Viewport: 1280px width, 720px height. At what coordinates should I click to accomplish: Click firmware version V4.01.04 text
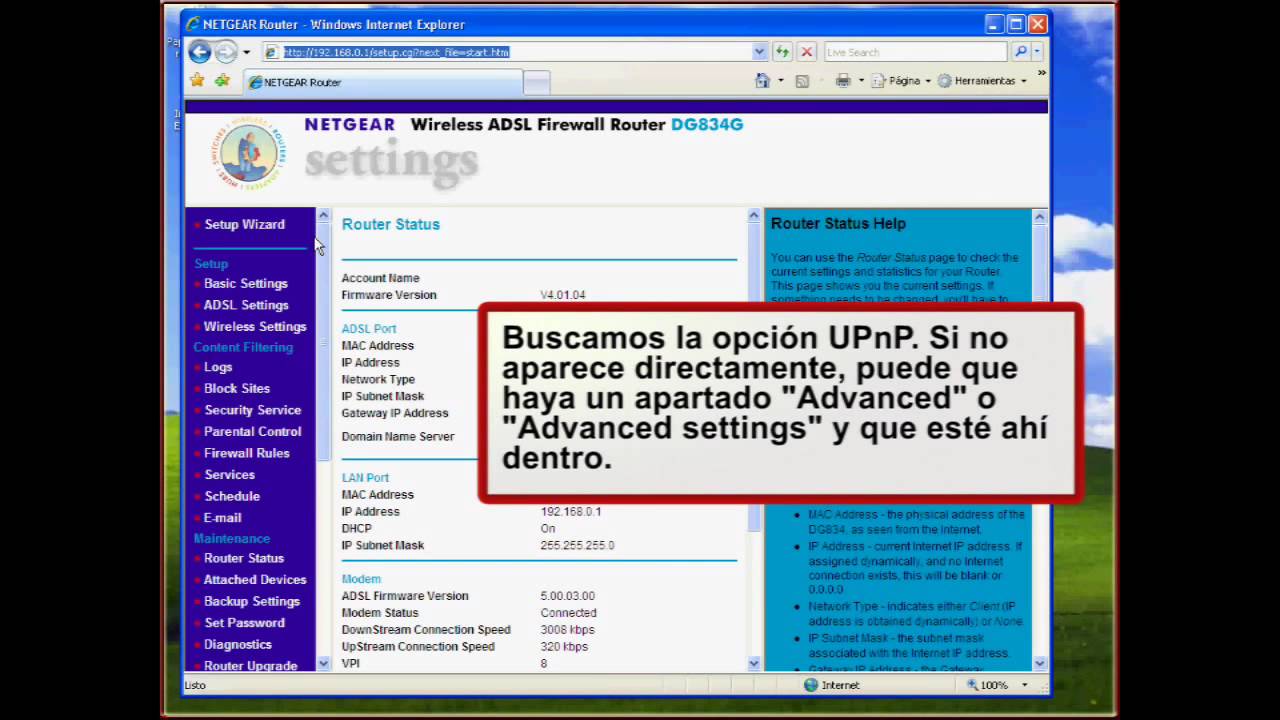(x=563, y=295)
